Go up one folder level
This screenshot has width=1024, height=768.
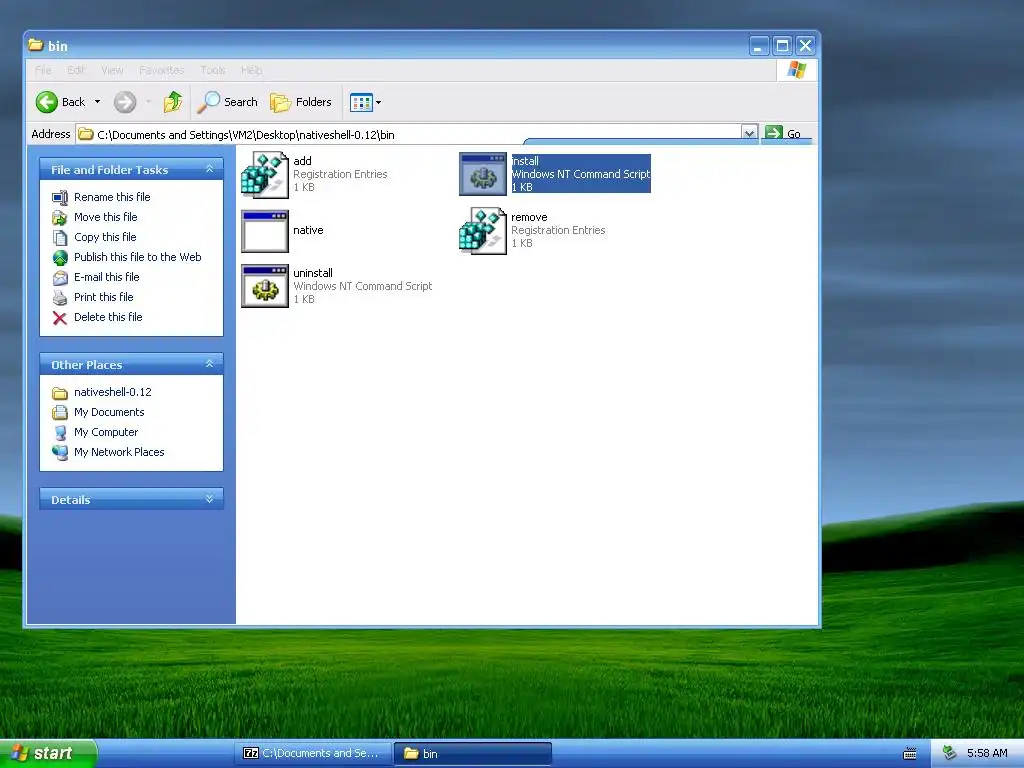pyautogui.click(x=173, y=102)
